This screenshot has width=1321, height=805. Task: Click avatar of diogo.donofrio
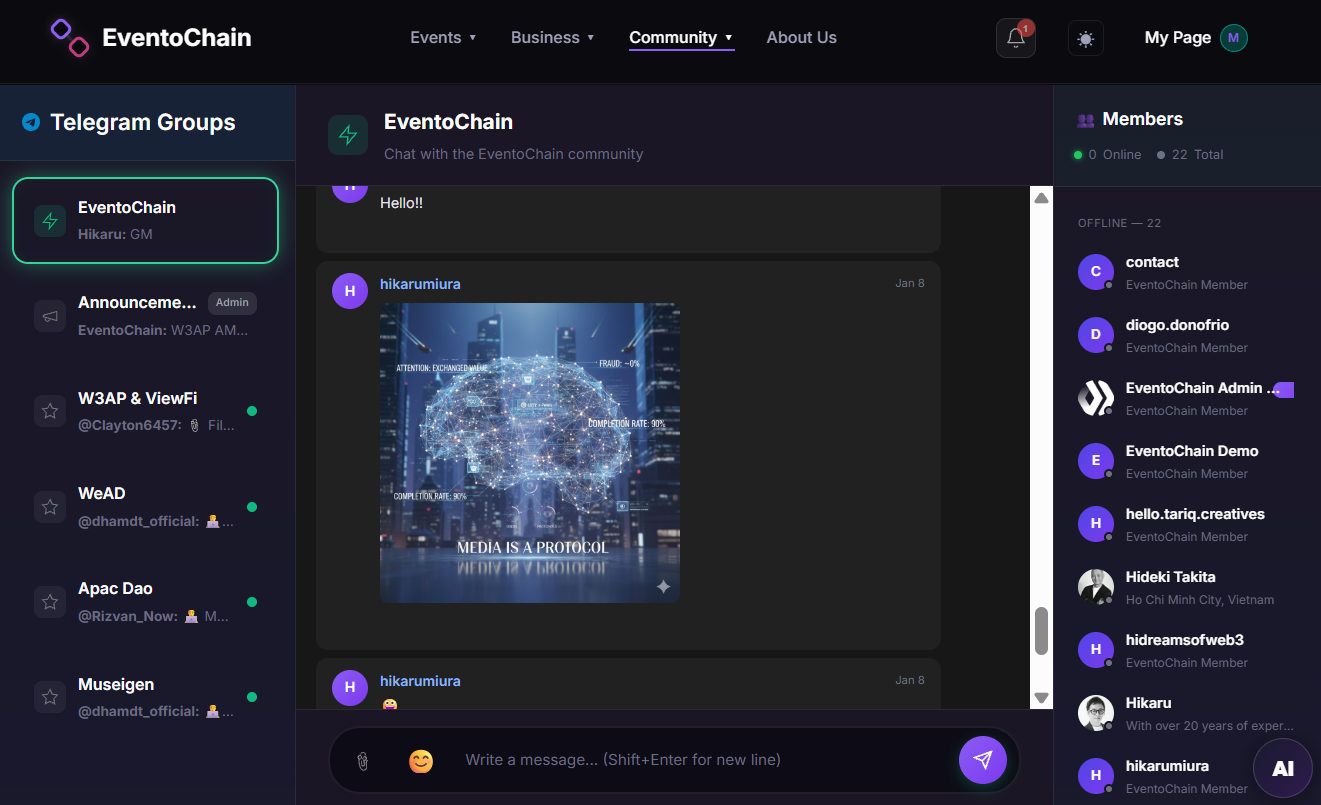point(1096,335)
